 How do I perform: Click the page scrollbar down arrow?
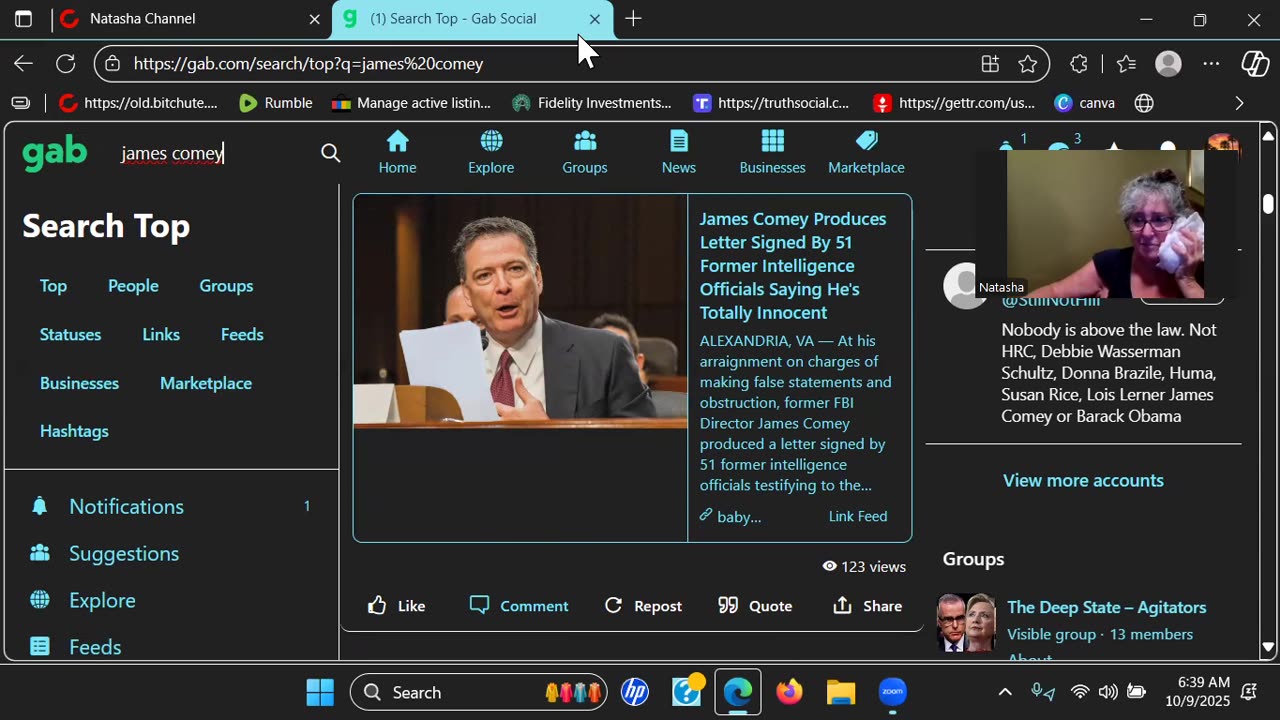[1268, 648]
